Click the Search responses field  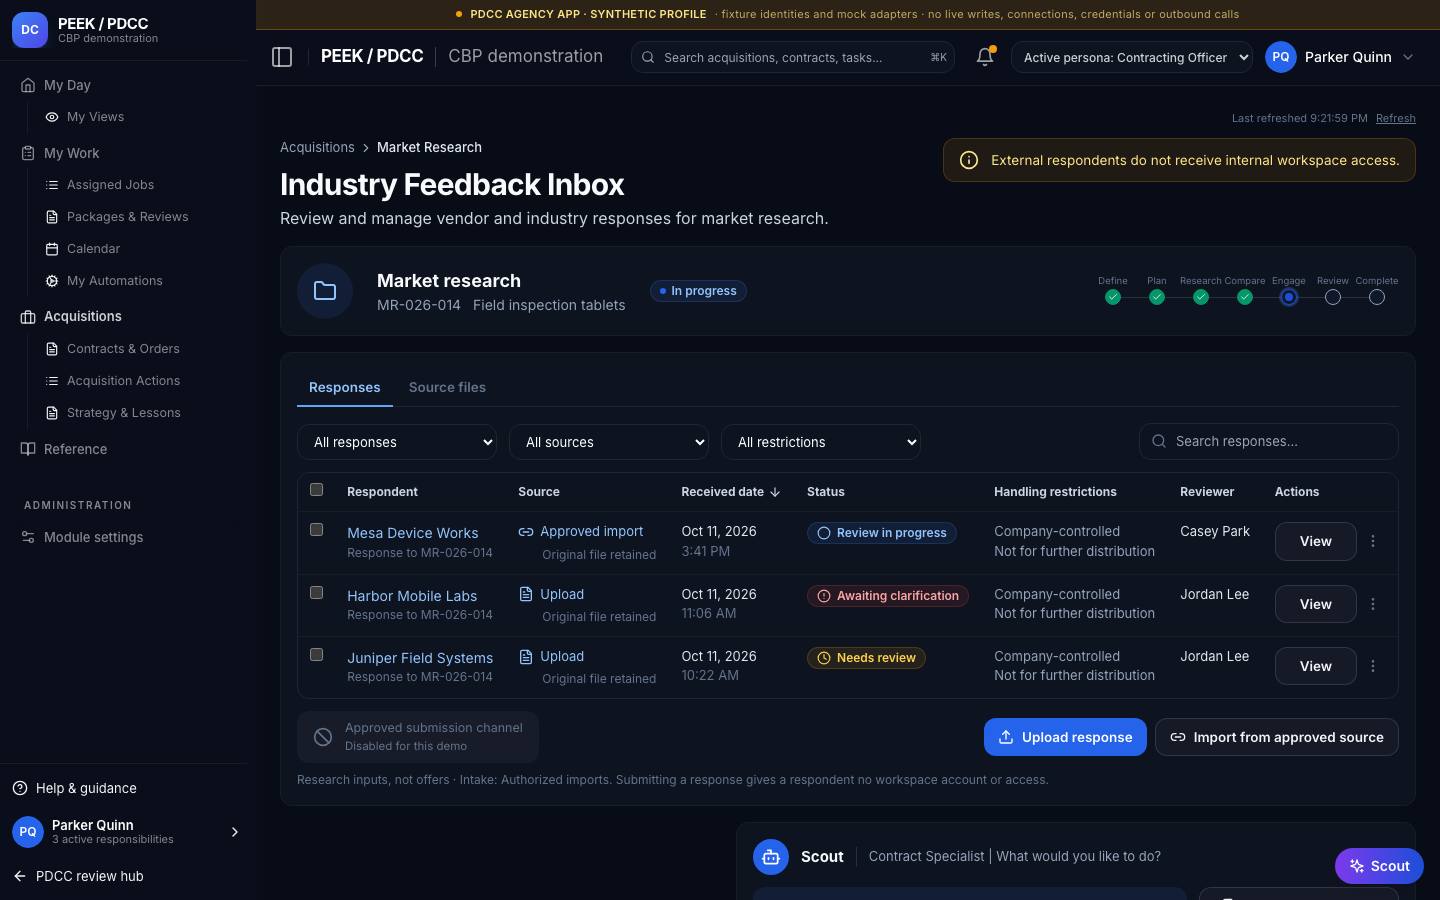[1268, 441]
